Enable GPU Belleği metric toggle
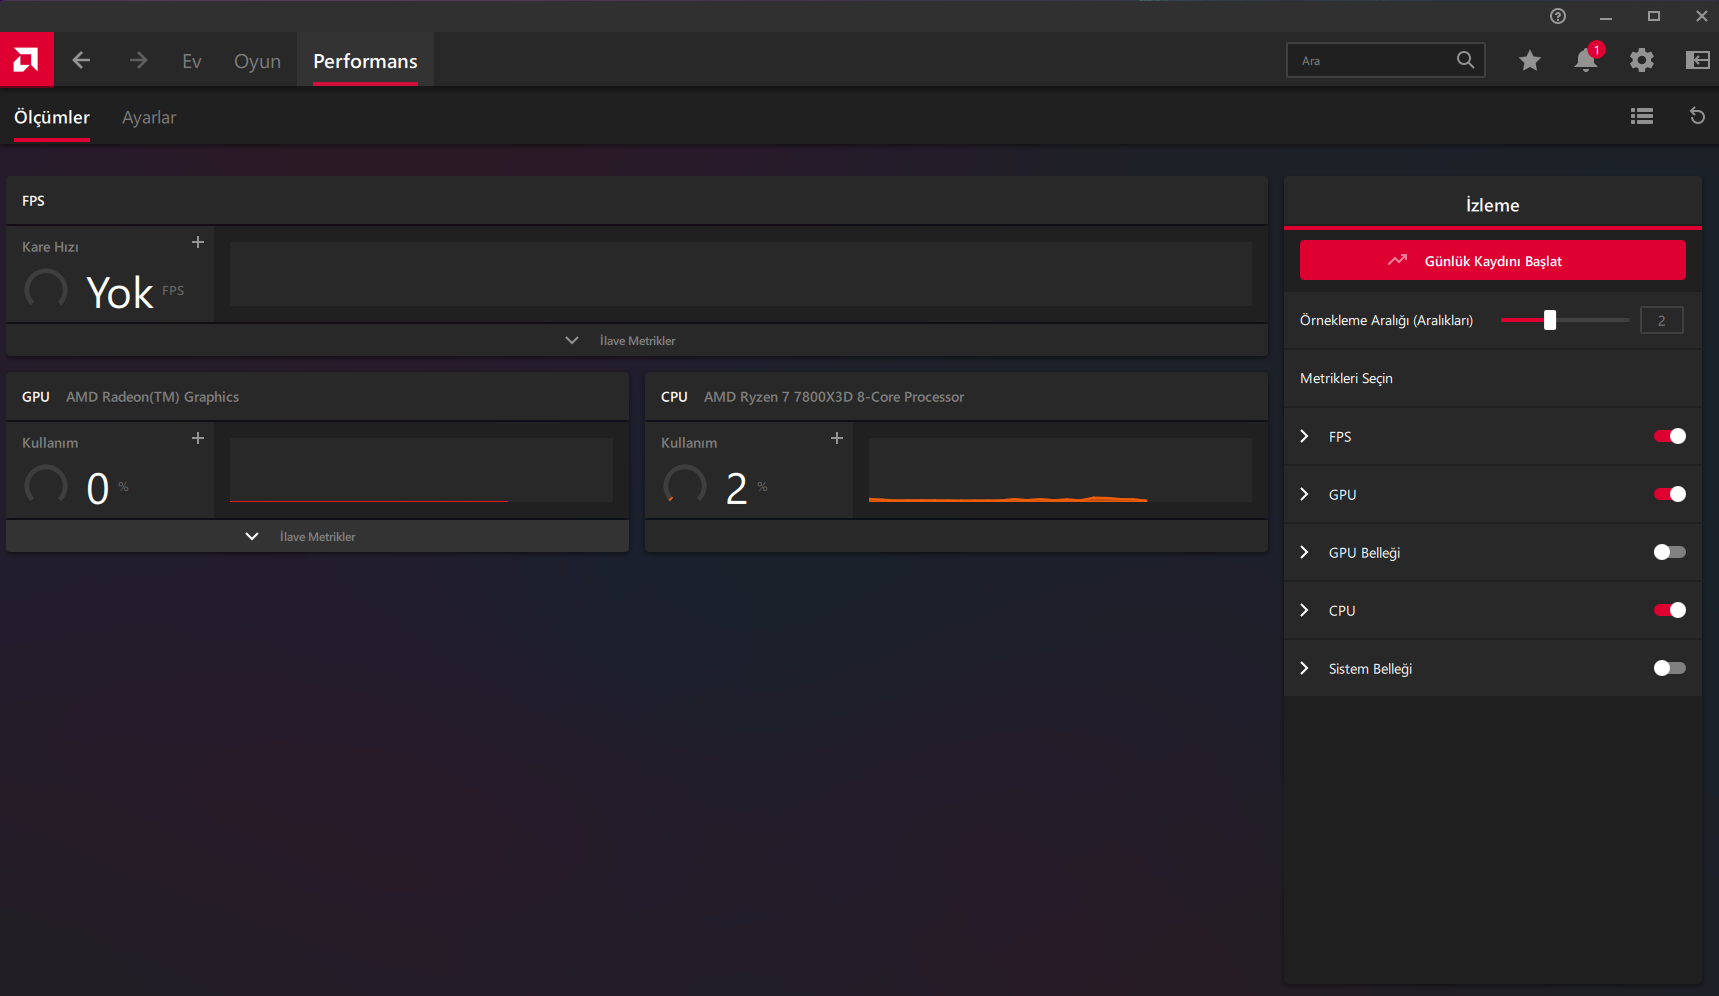The width and height of the screenshot is (1719, 996). (x=1669, y=552)
